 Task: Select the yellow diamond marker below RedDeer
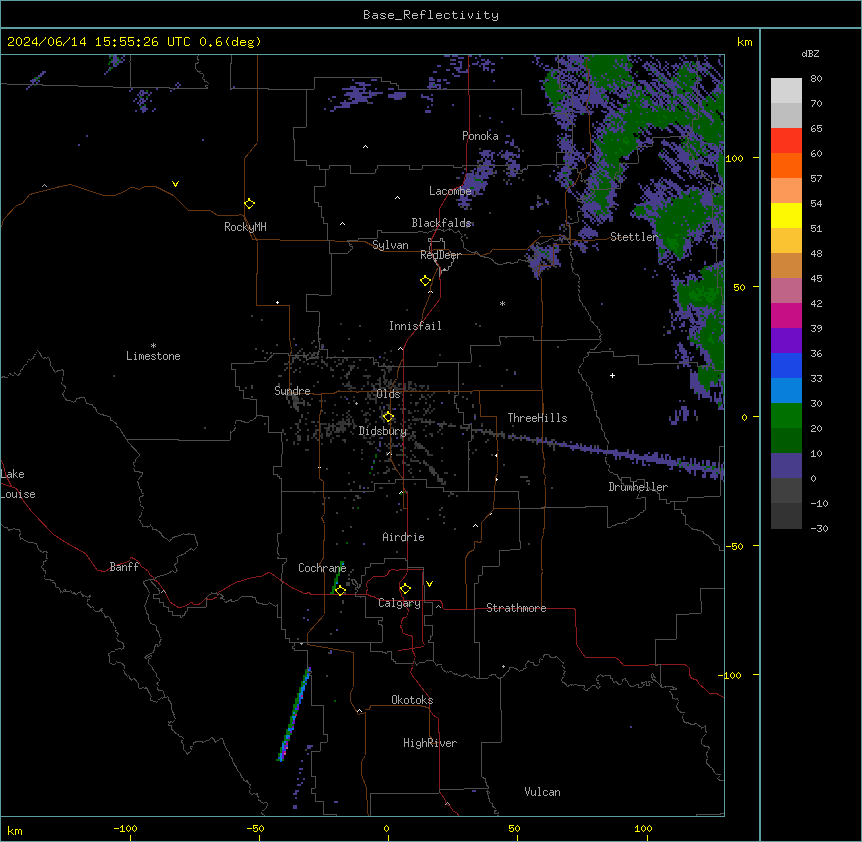point(426,280)
